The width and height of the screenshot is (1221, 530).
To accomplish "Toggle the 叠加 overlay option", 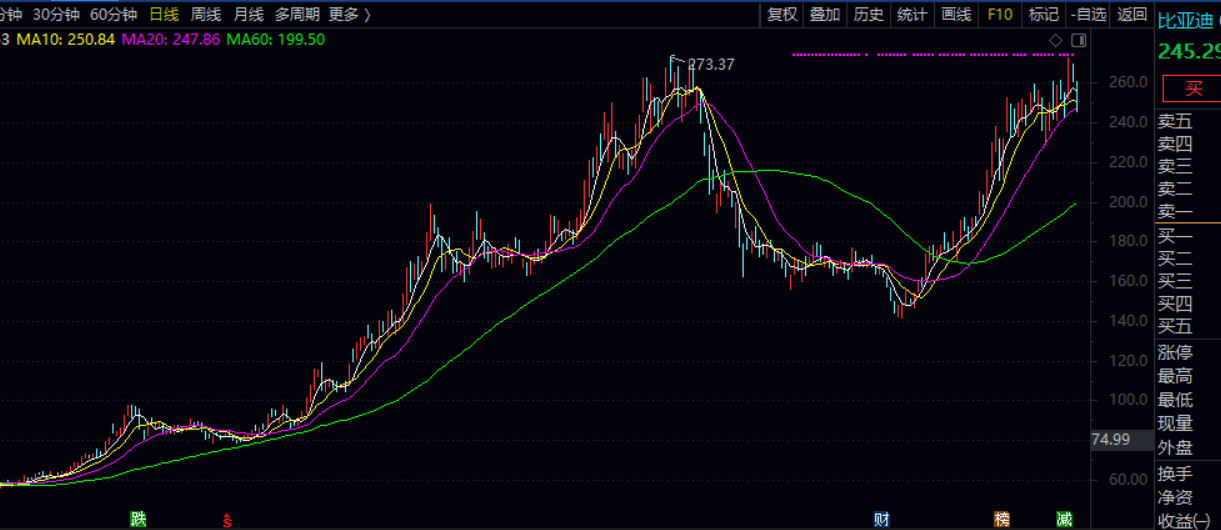I will [825, 14].
